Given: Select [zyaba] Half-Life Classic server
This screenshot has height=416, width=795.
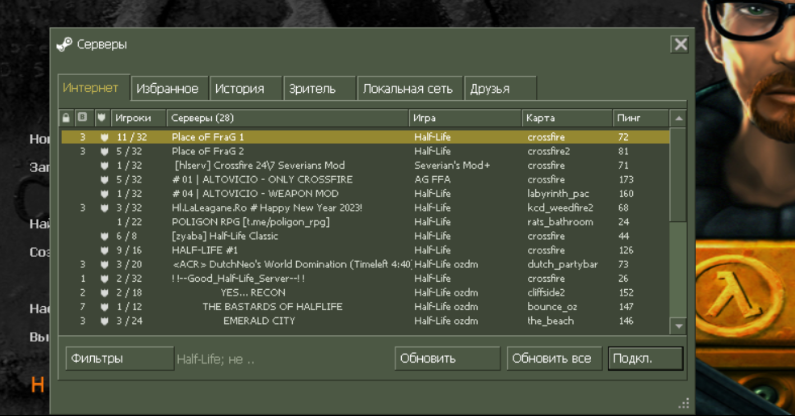Looking at the screenshot, I should point(365,236).
